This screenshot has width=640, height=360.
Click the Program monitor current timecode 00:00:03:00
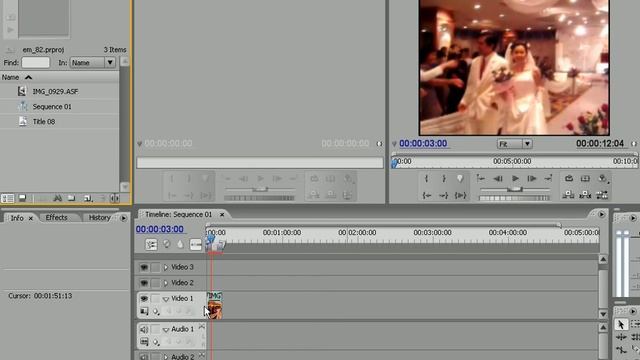(423, 143)
